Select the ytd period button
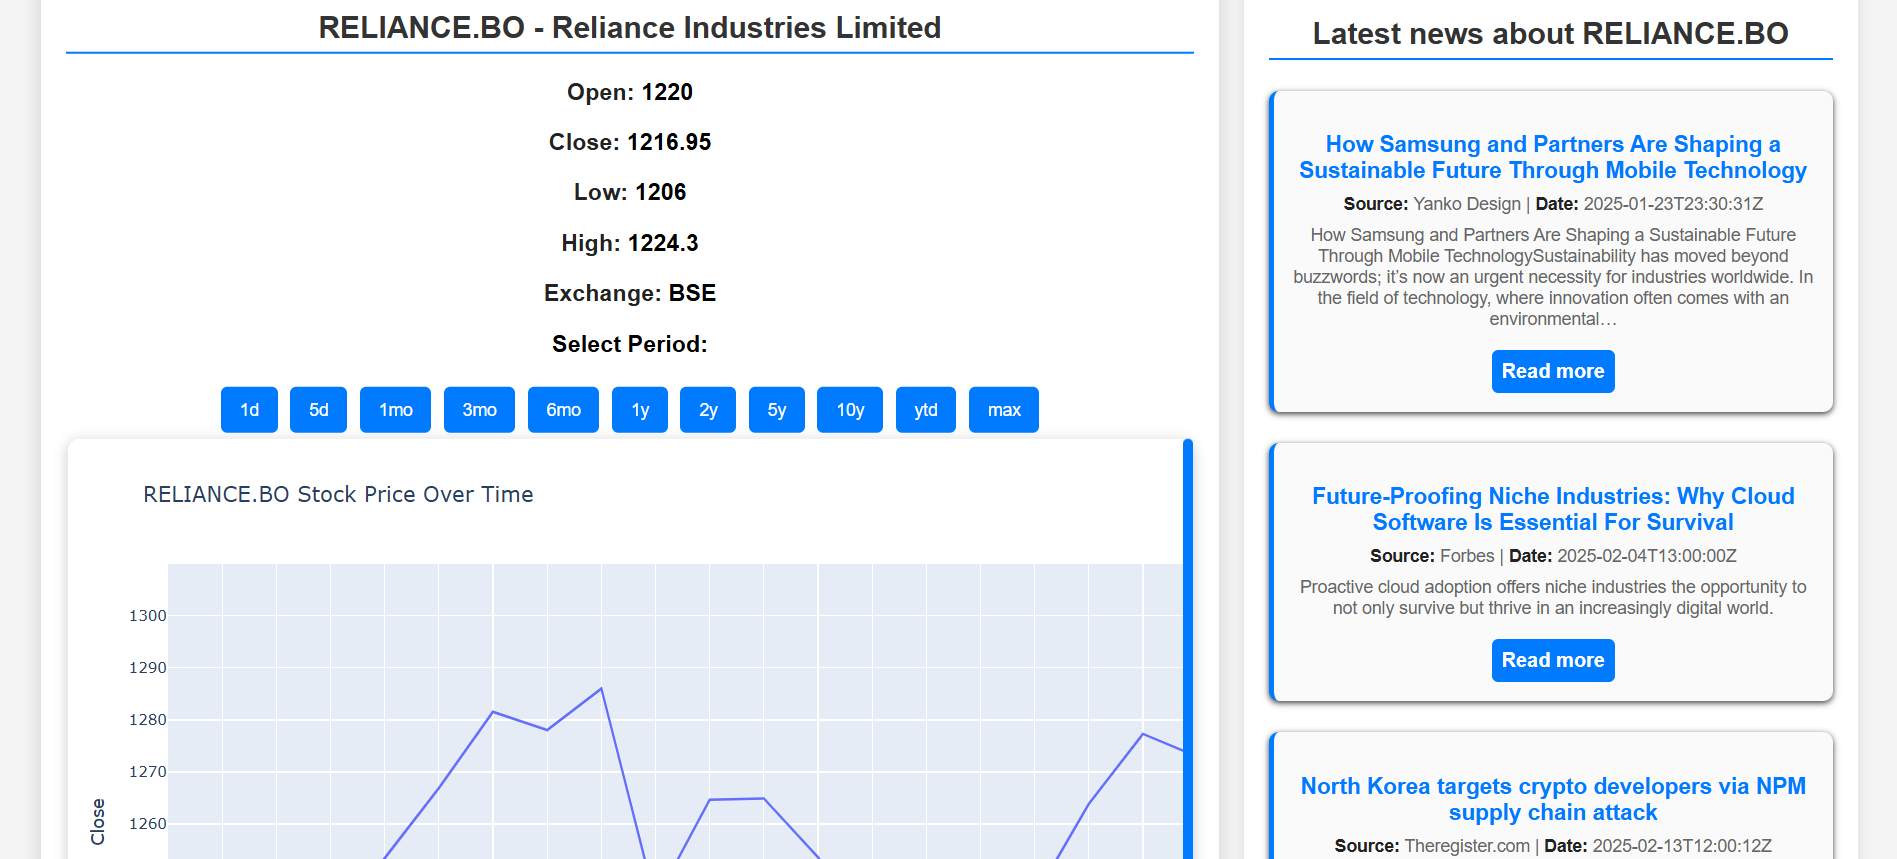Screen dimensions: 1897x859 [x=926, y=410]
